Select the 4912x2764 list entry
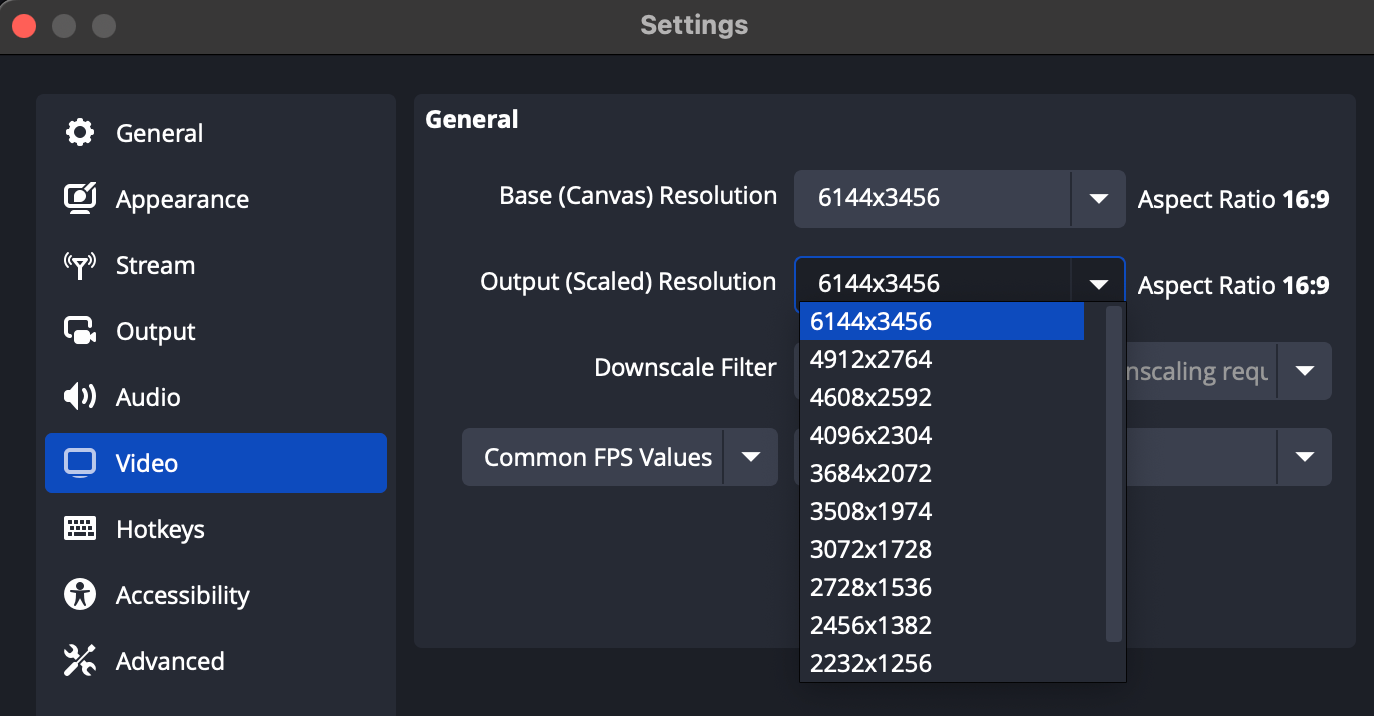Image resolution: width=1374 pixels, height=716 pixels. click(871, 359)
